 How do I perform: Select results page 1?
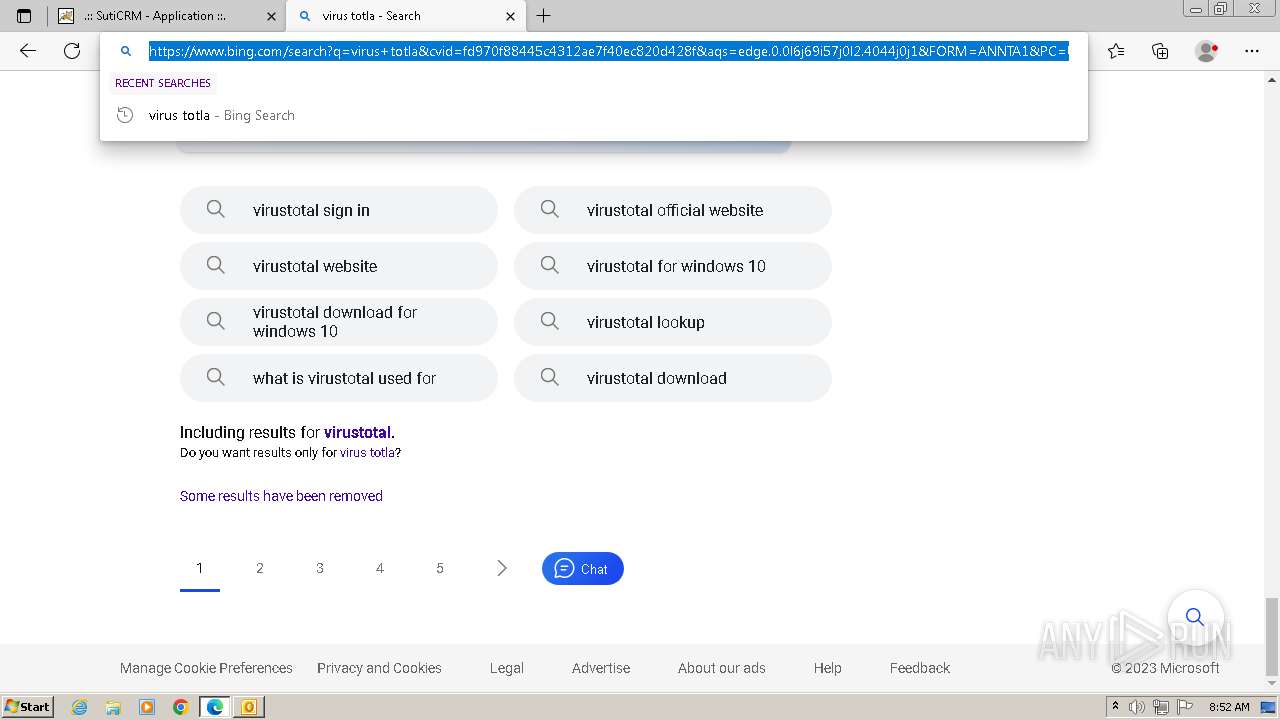[x=200, y=568]
